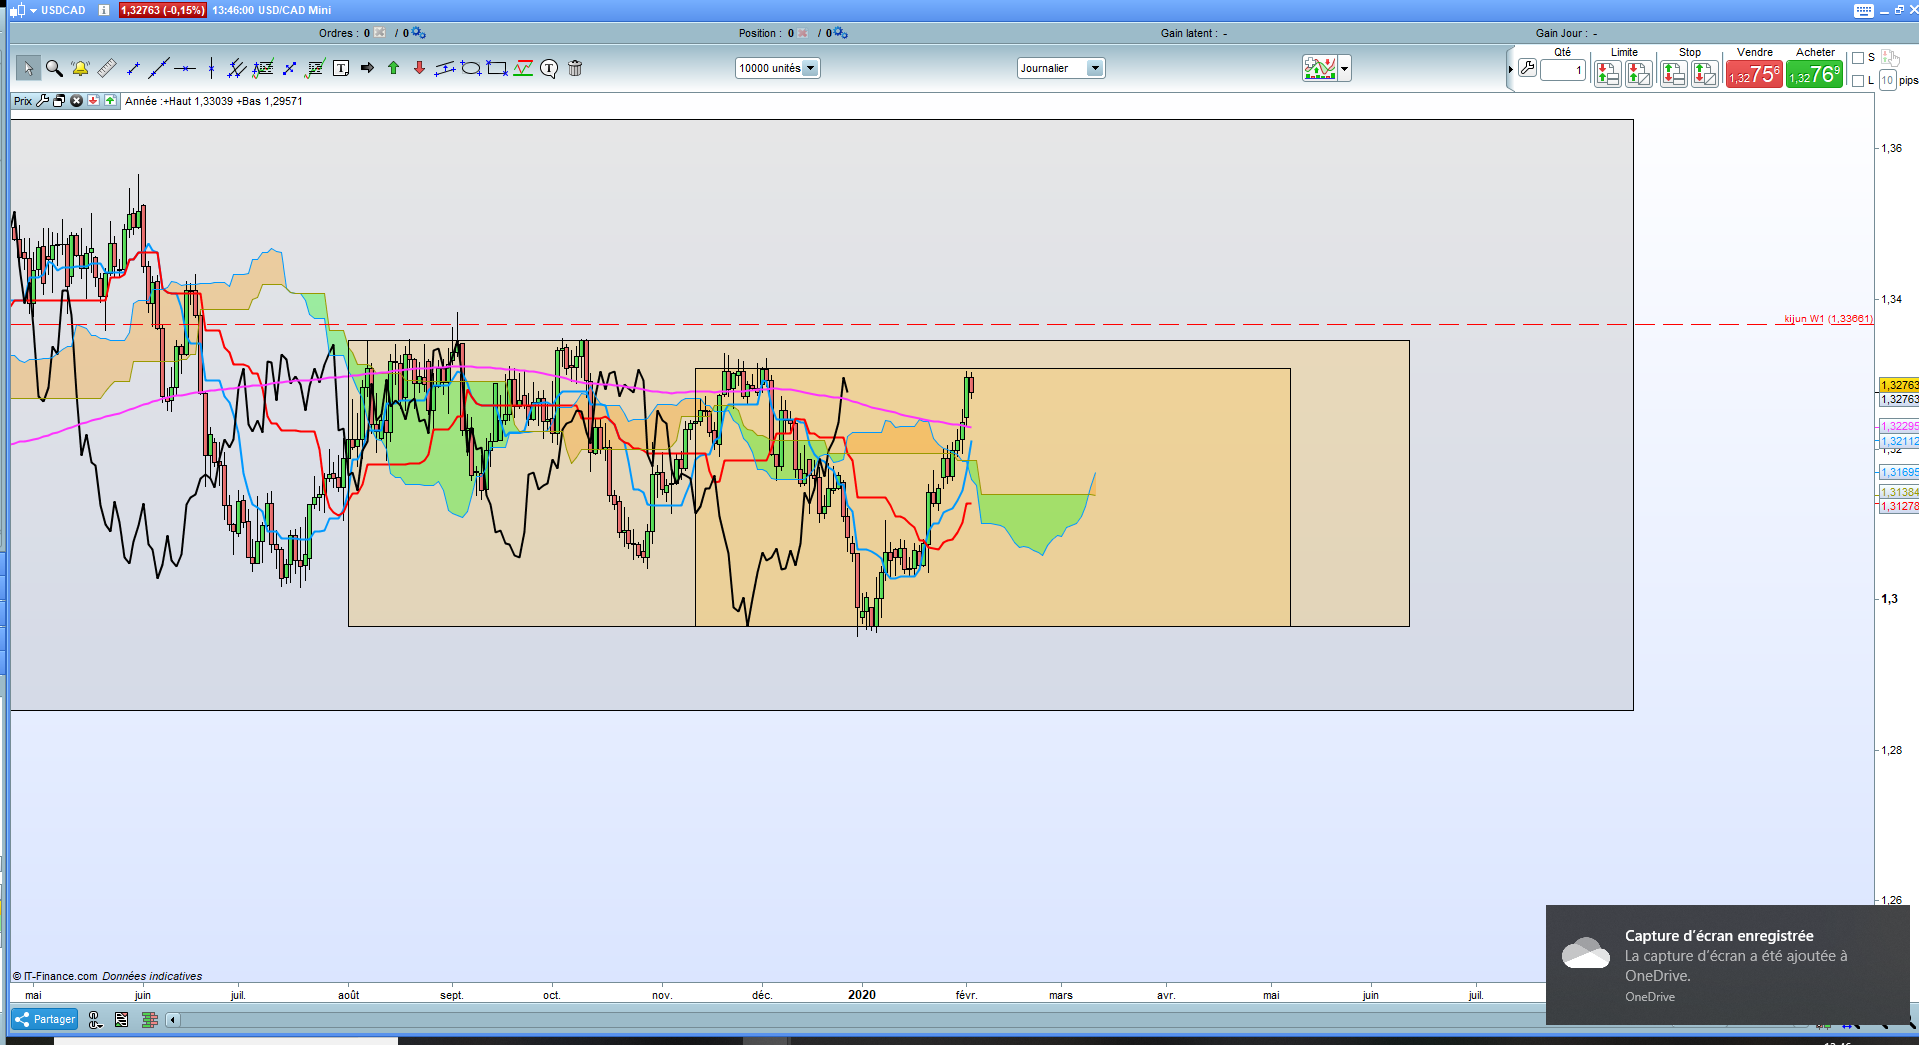Toggle the S checkbox in order panel

(1858, 58)
